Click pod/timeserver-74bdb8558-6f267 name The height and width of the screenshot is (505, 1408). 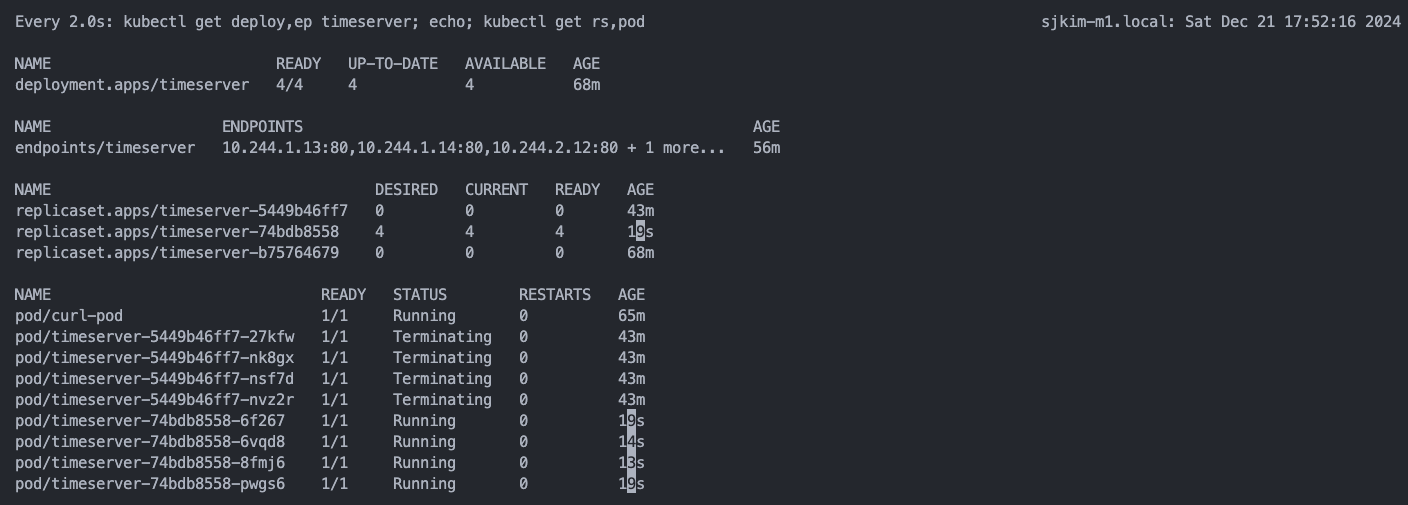(x=150, y=421)
